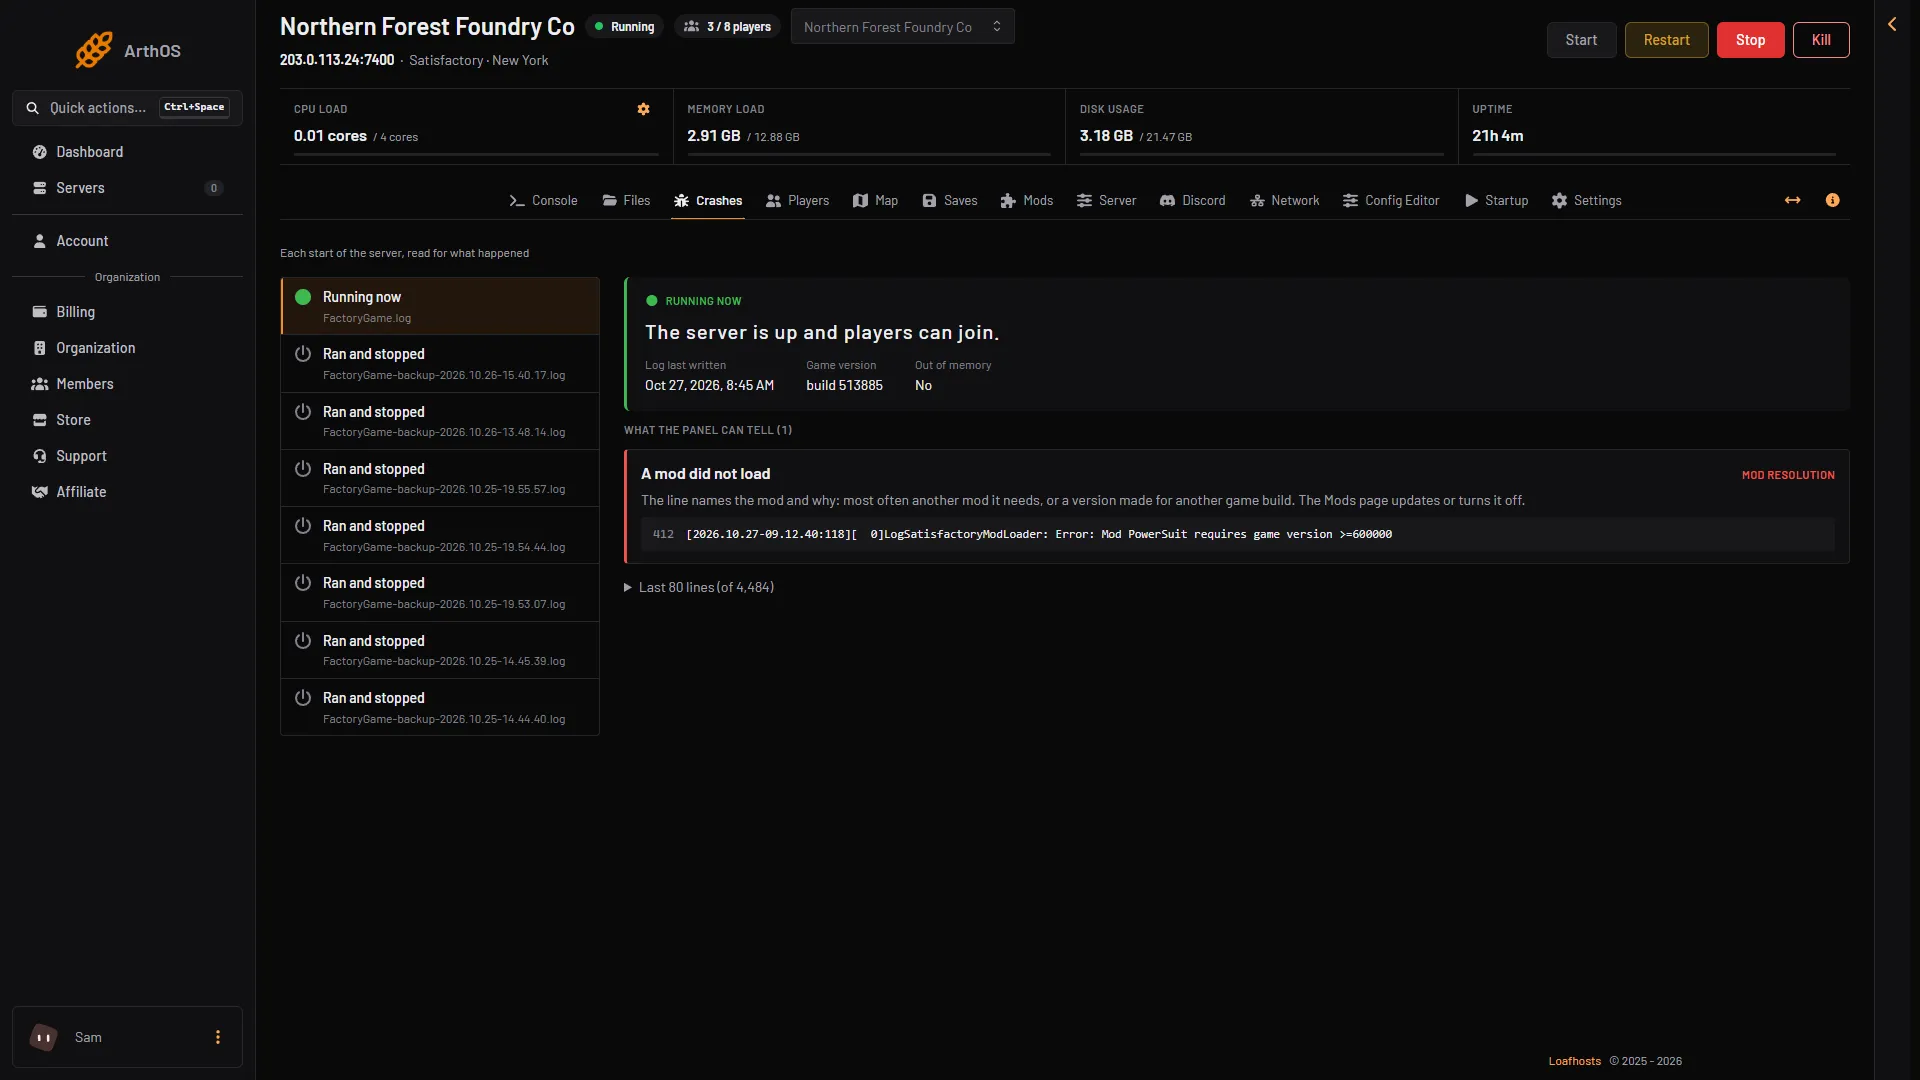This screenshot has height=1080, width=1920.
Task: Open the Config Editor tab
Action: coord(1391,201)
